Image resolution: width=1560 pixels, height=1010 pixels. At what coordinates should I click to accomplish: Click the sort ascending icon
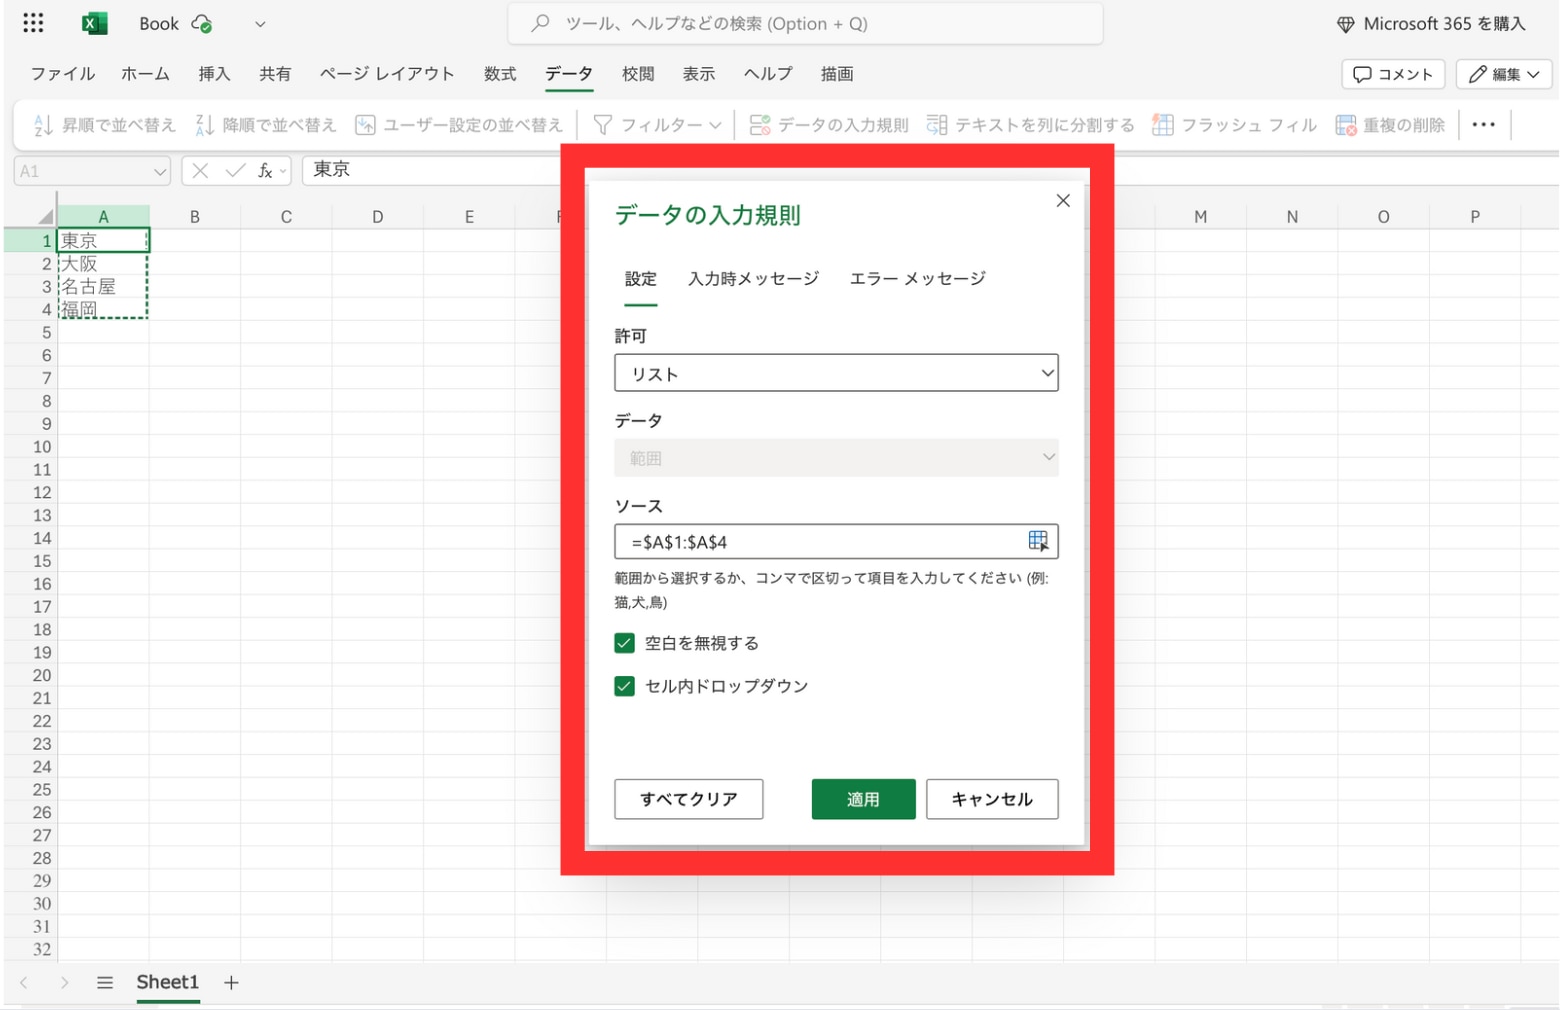tap(43, 125)
